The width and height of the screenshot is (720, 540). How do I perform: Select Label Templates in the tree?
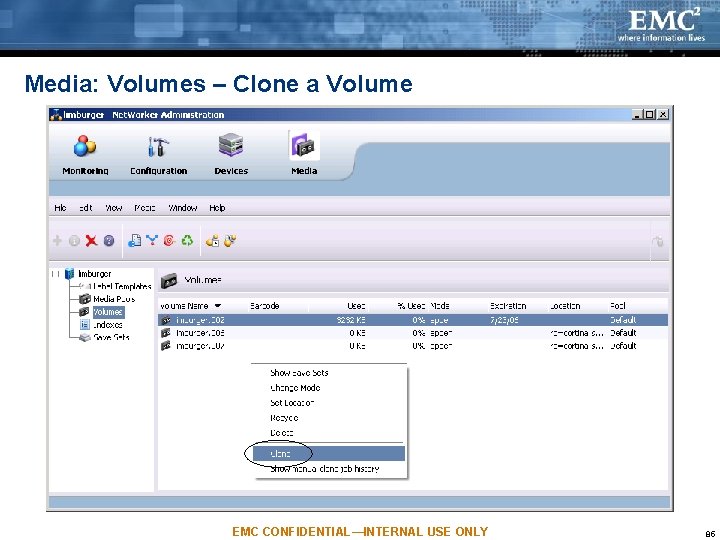122,287
